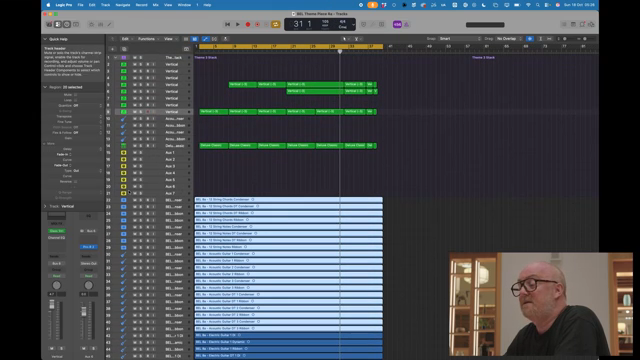Open the Library button in control bar

(49, 24)
